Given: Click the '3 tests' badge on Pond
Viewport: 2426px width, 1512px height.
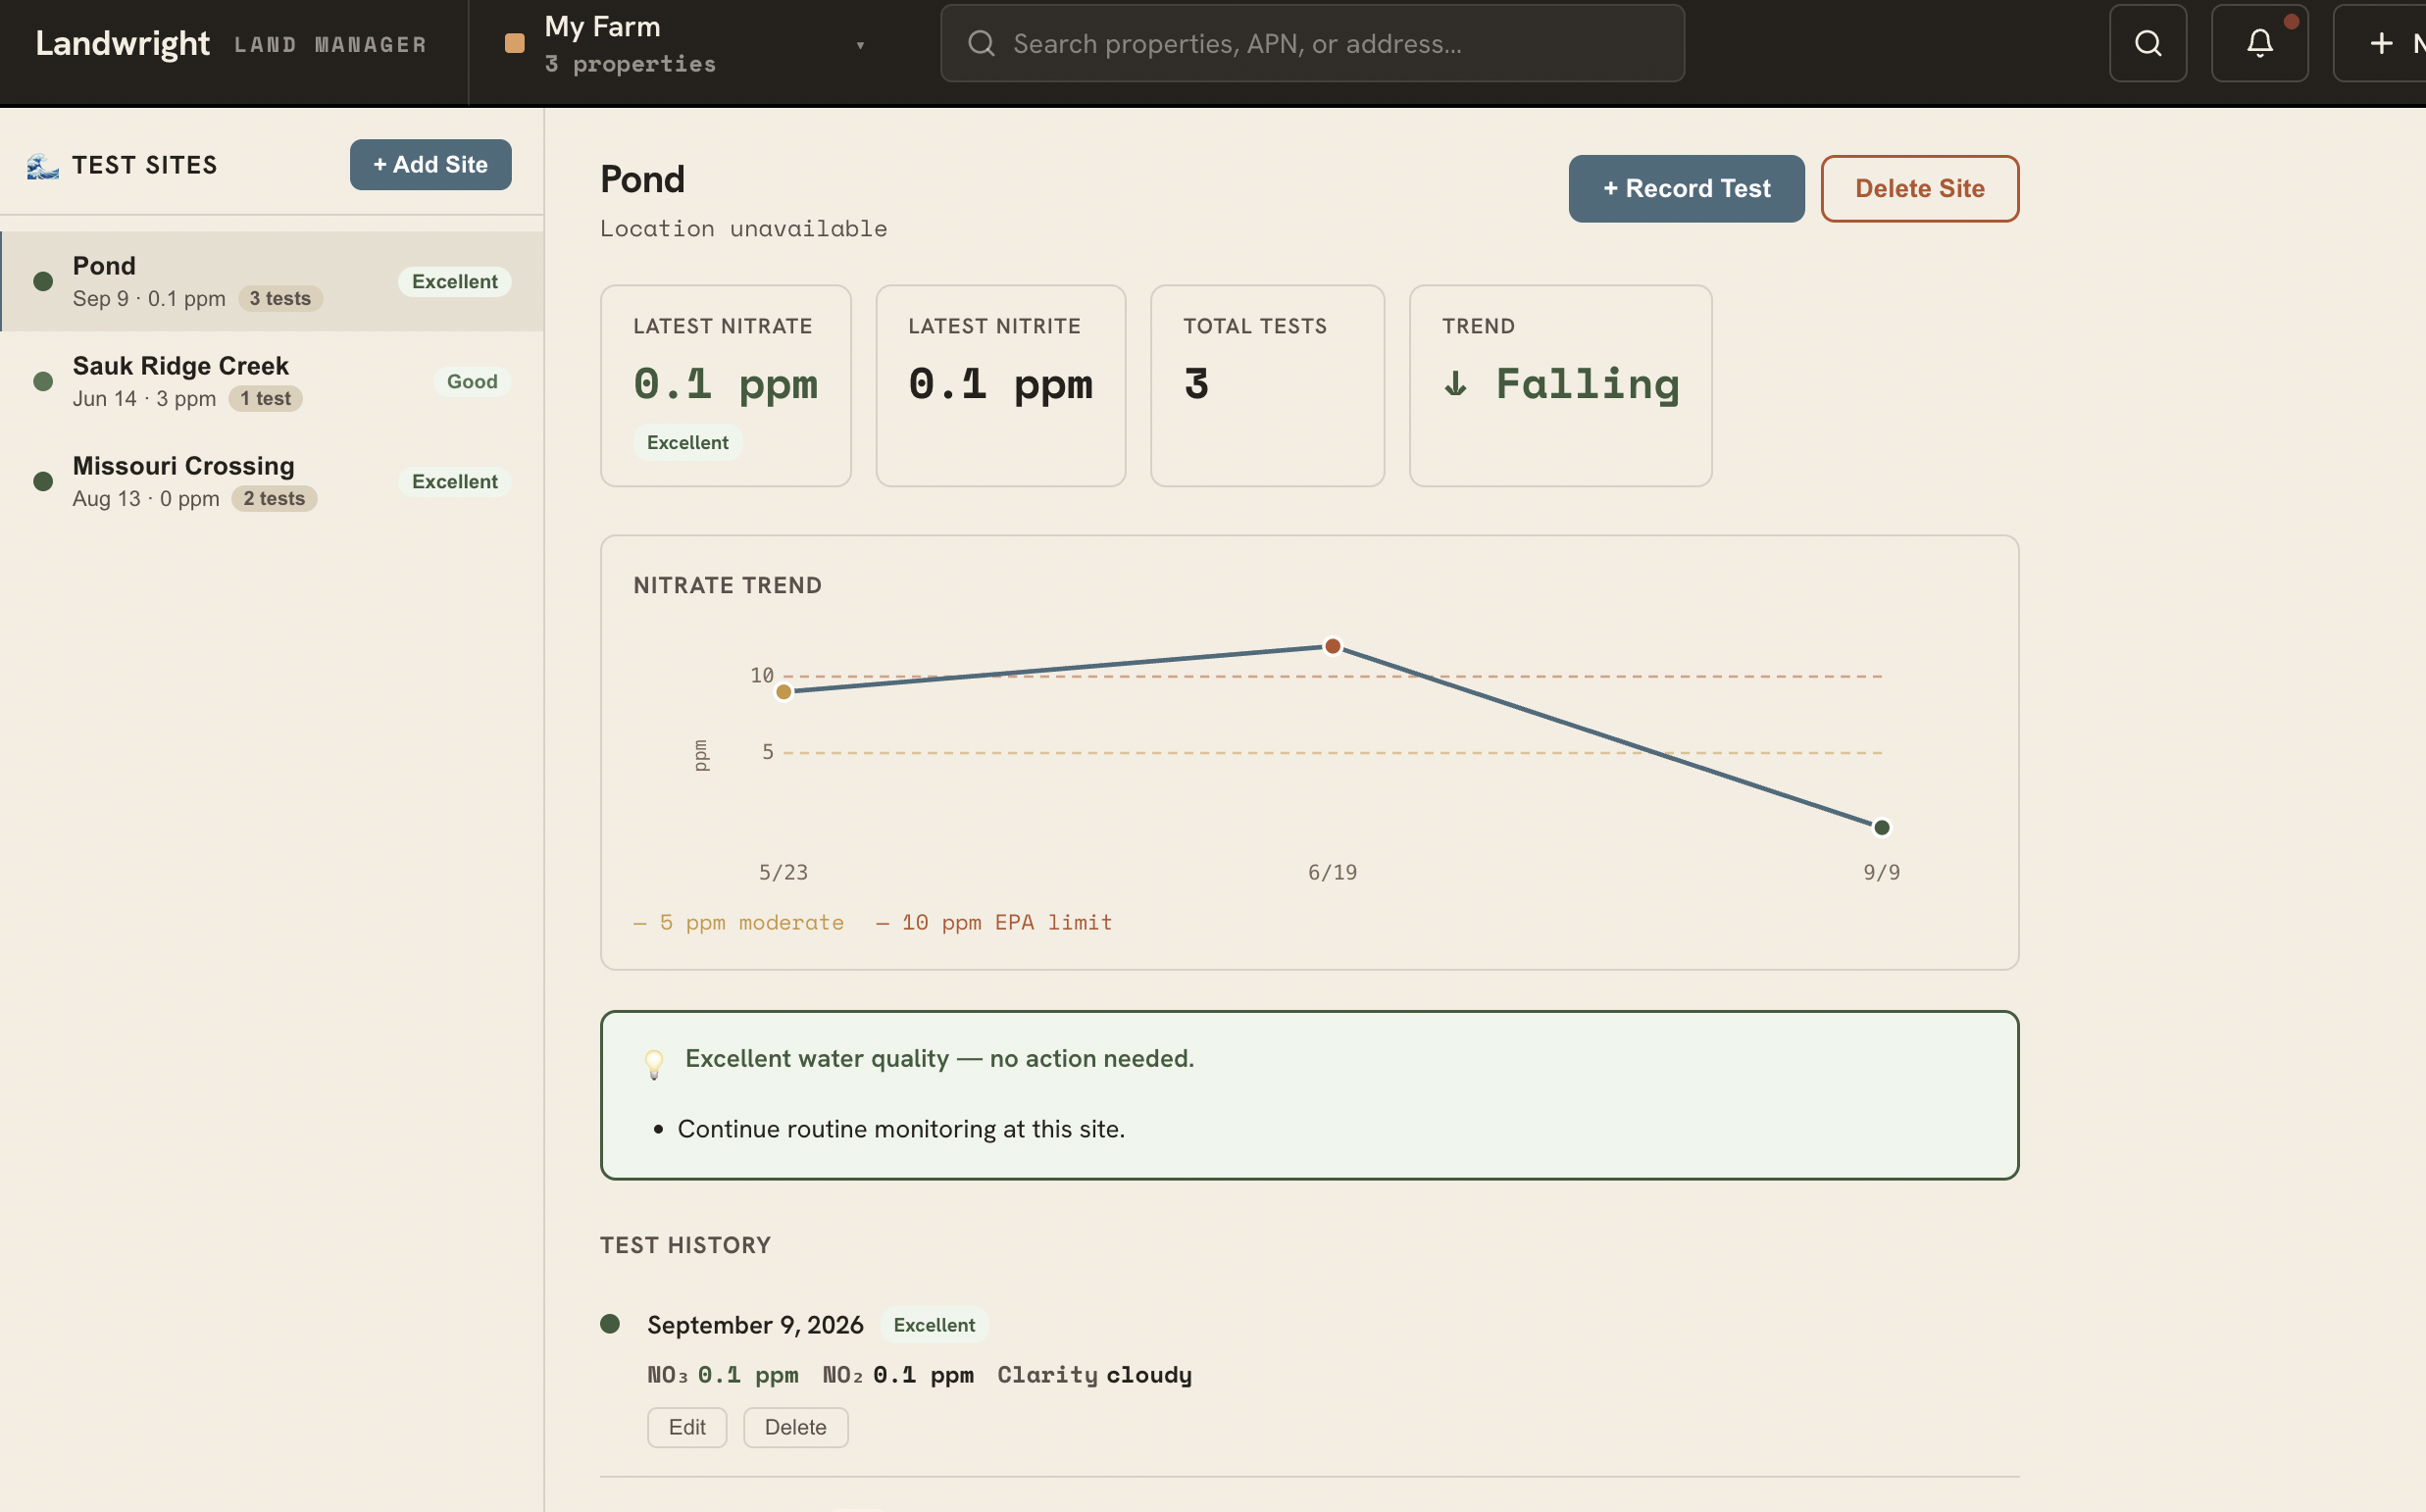Looking at the screenshot, I should coord(280,299).
